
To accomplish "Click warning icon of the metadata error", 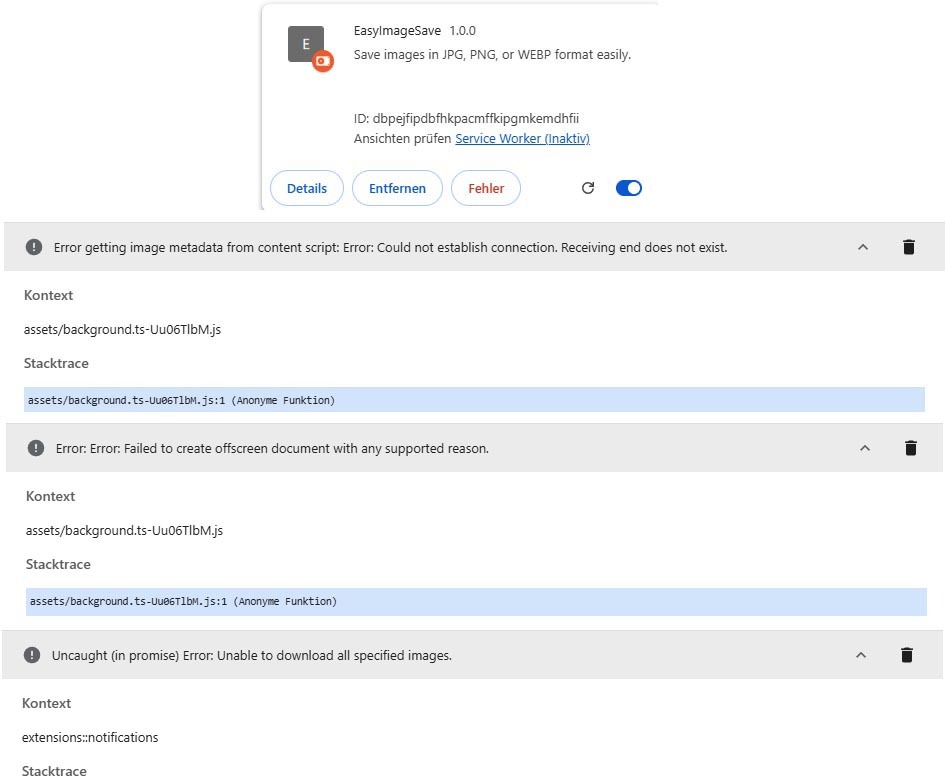I will pyautogui.click(x=34, y=247).
